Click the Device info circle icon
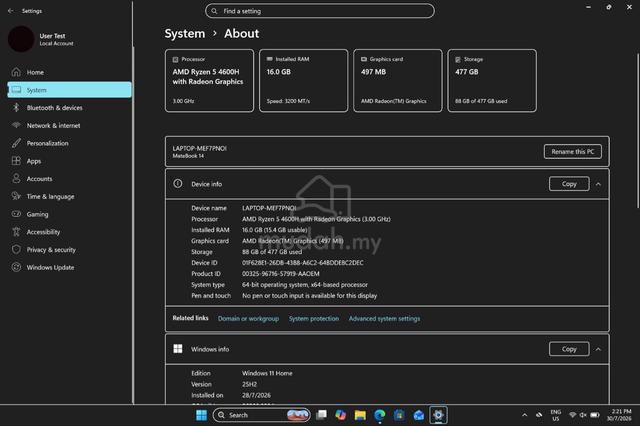The image size is (640, 426). tap(178, 184)
